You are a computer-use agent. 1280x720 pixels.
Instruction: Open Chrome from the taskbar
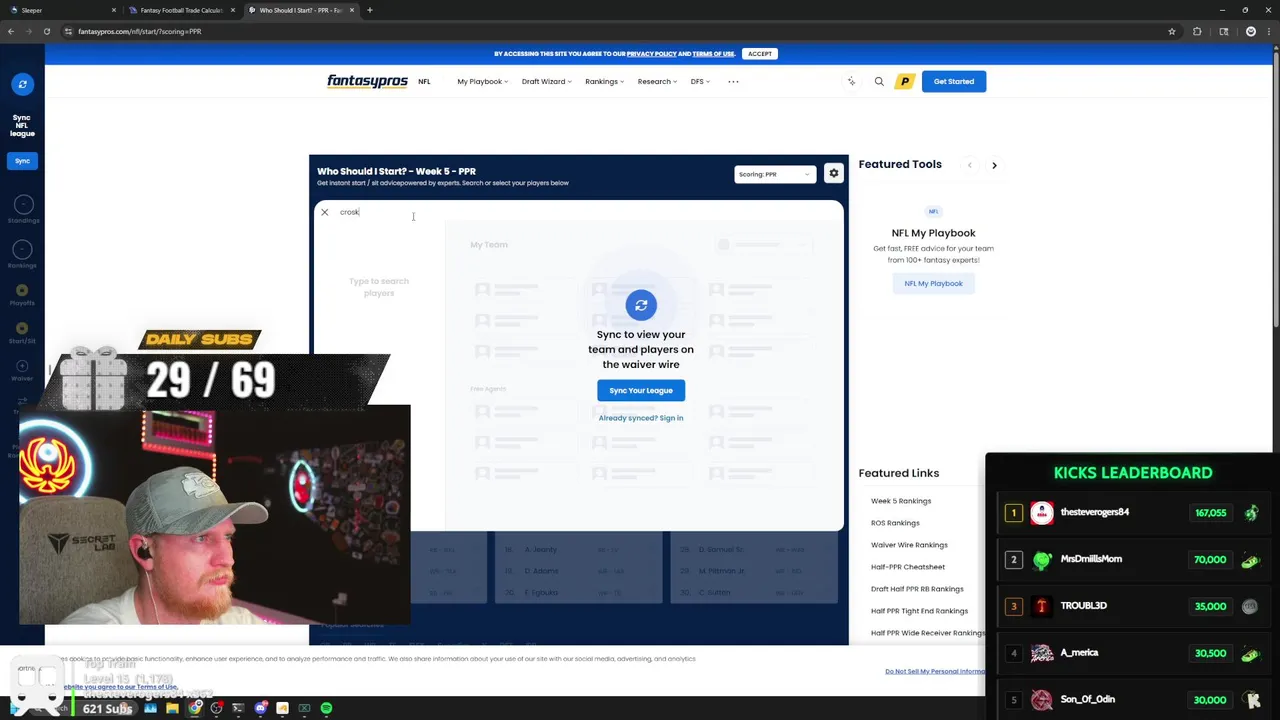(x=194, y=708)
